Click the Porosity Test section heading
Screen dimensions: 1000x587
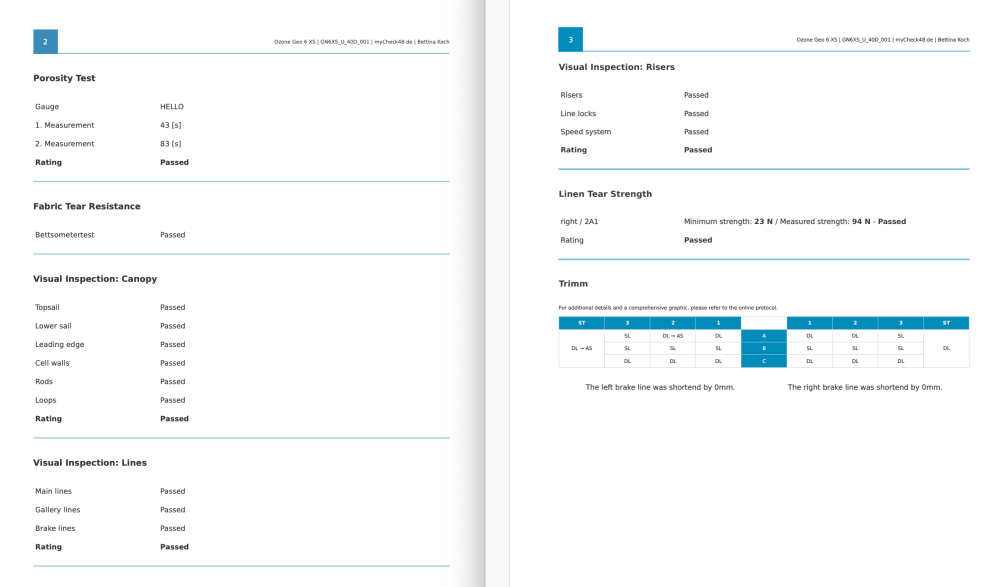point(64,78)
